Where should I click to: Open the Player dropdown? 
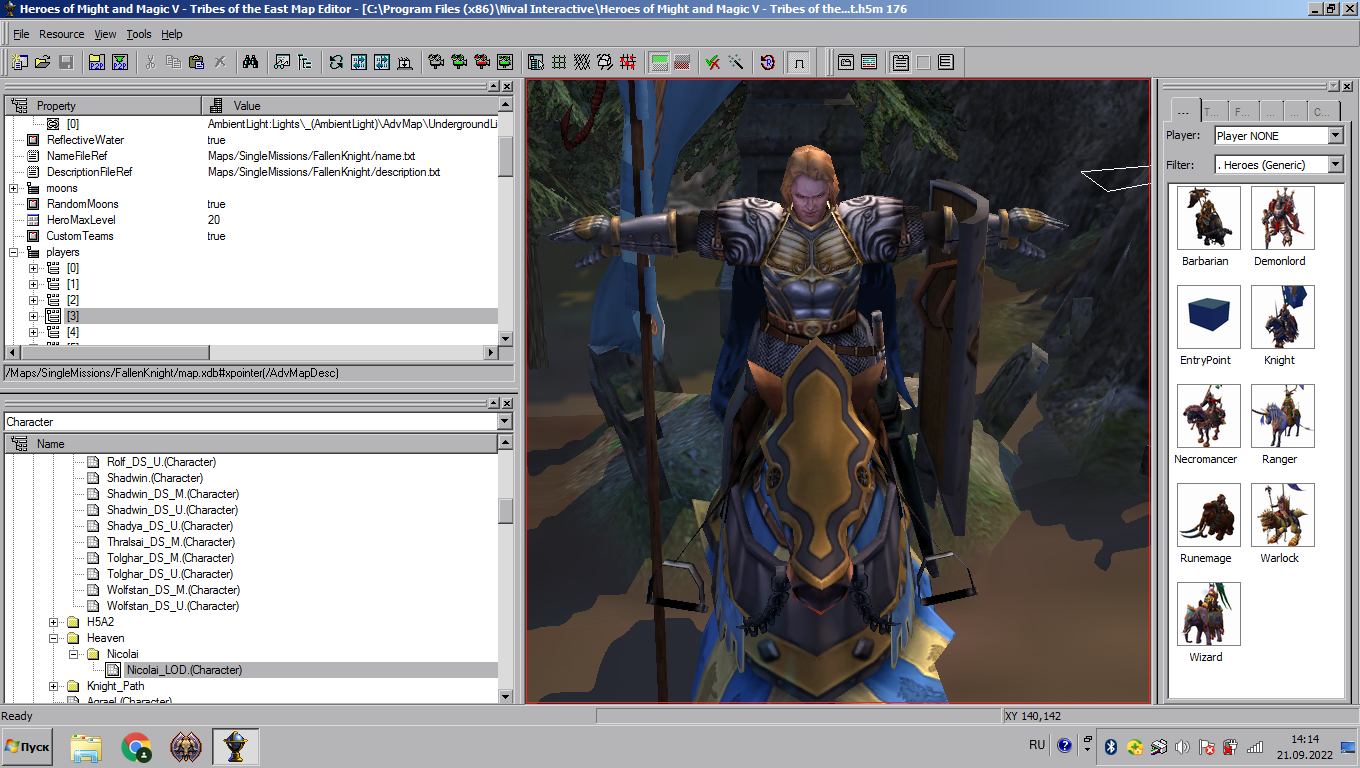(x=1335, y=135)
